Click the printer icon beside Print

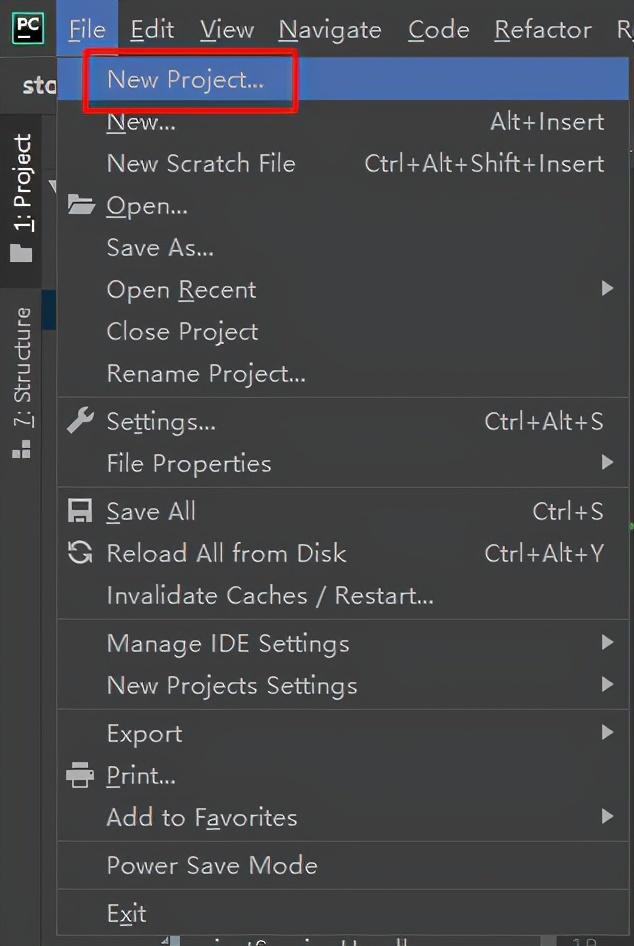coord(80,775)
